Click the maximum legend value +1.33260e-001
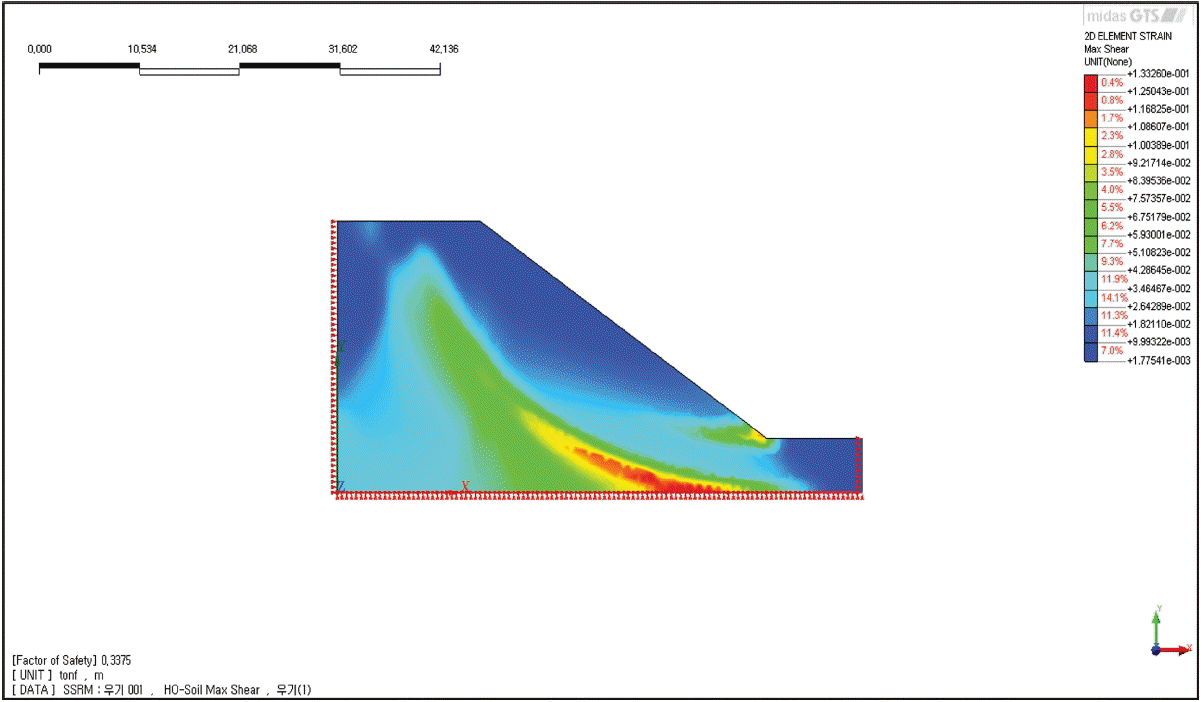Viewport: 1202px width, 702px height. click(1158, 73)
